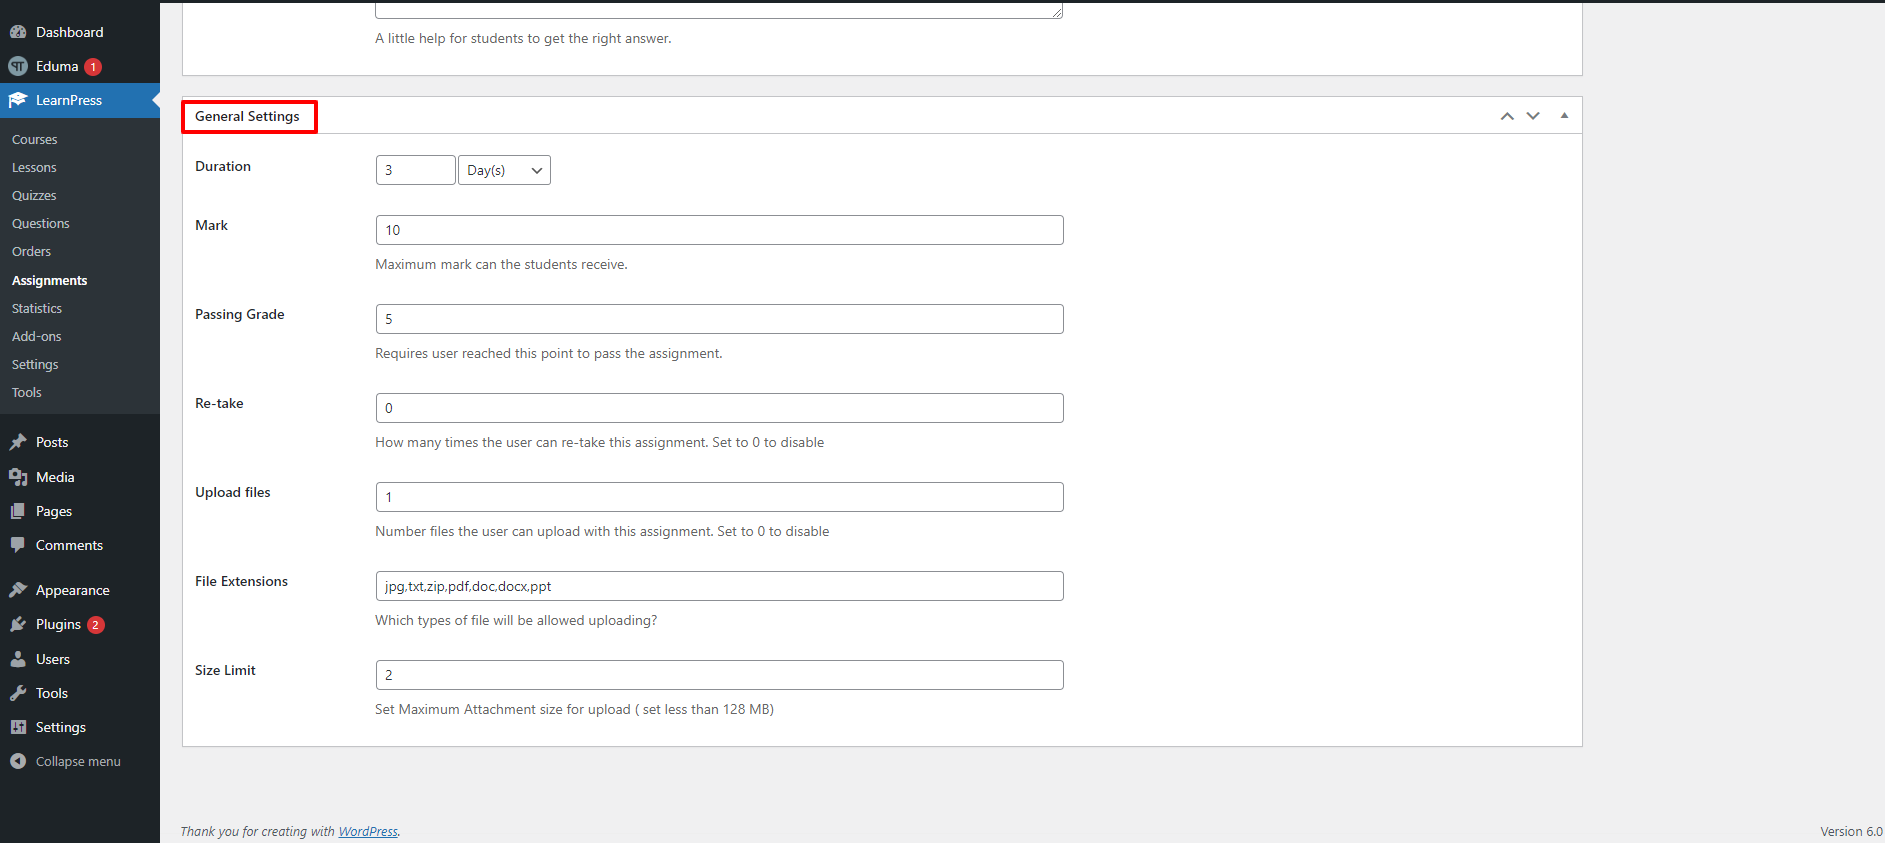Open the Duration unit Day(s) dropdown

click(x=504, y=170)
